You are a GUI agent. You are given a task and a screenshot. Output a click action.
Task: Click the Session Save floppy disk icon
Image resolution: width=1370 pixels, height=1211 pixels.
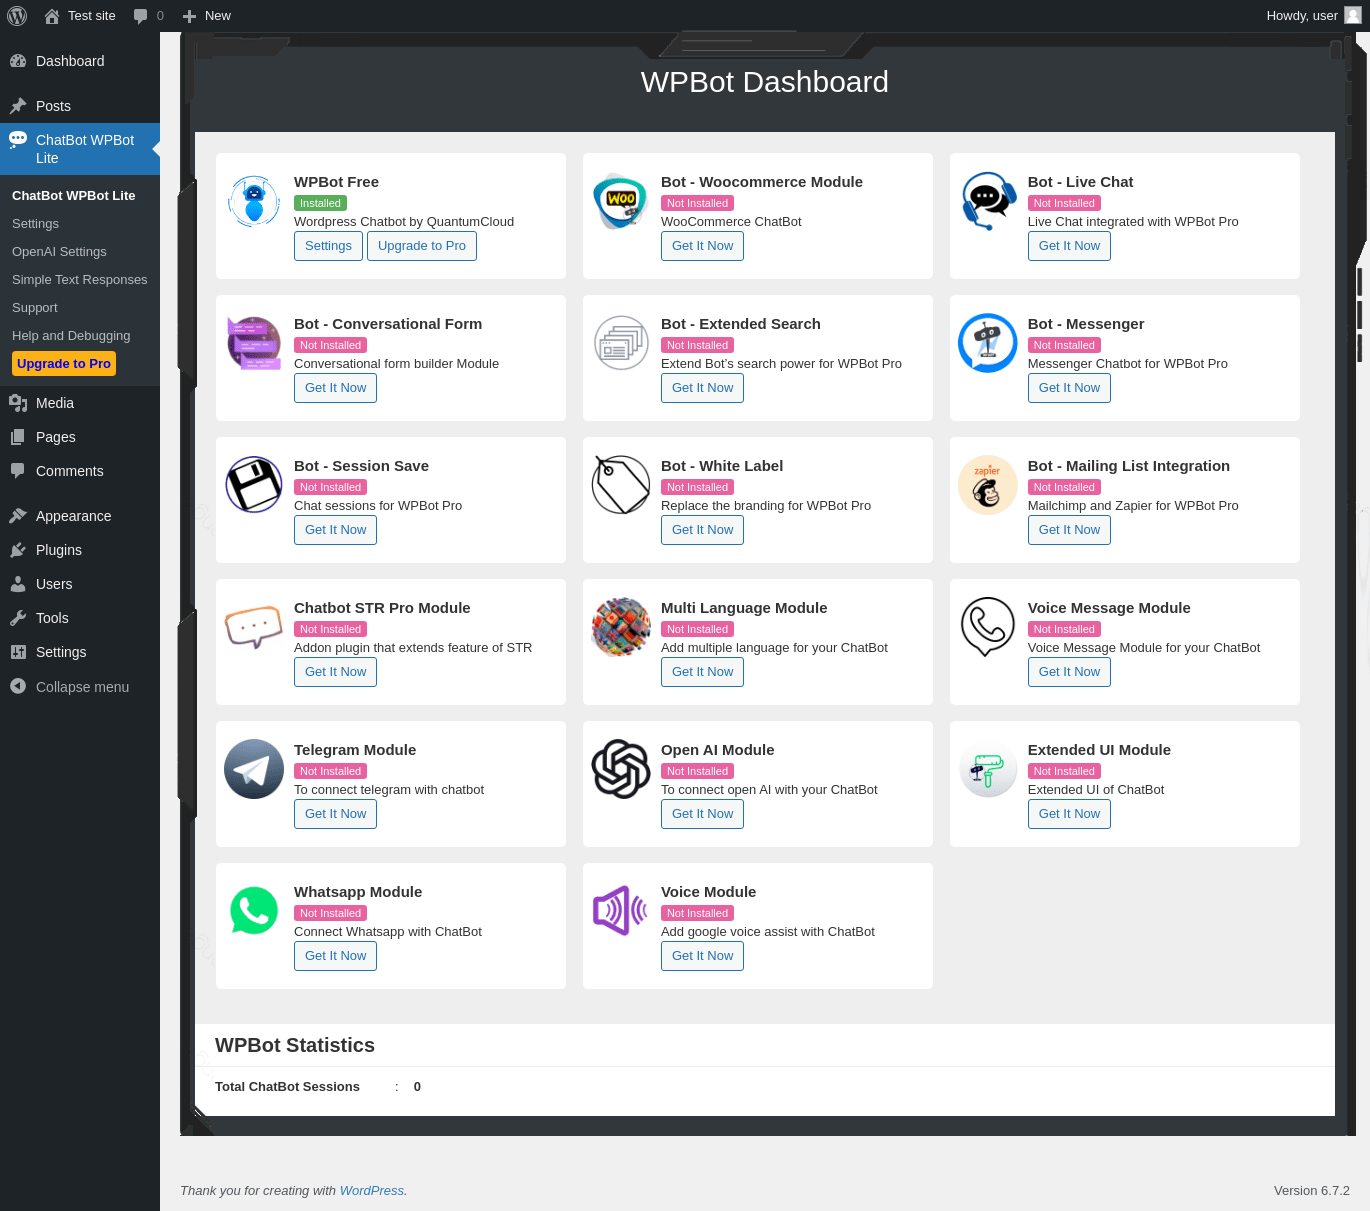[x=254, y=485]
